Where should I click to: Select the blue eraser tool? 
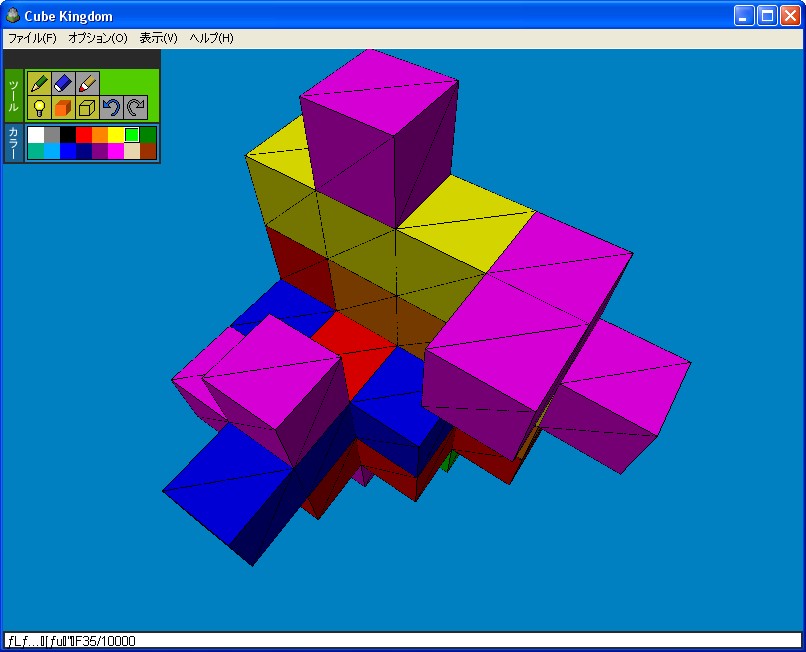click(63, 83)
